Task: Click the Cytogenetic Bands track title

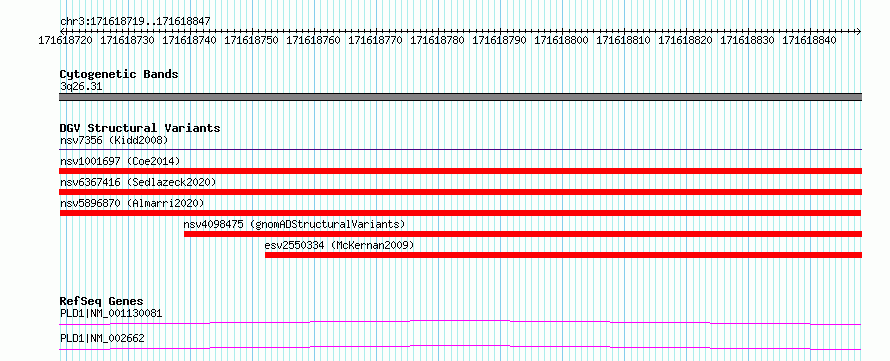Action: (x=119, y=74)
